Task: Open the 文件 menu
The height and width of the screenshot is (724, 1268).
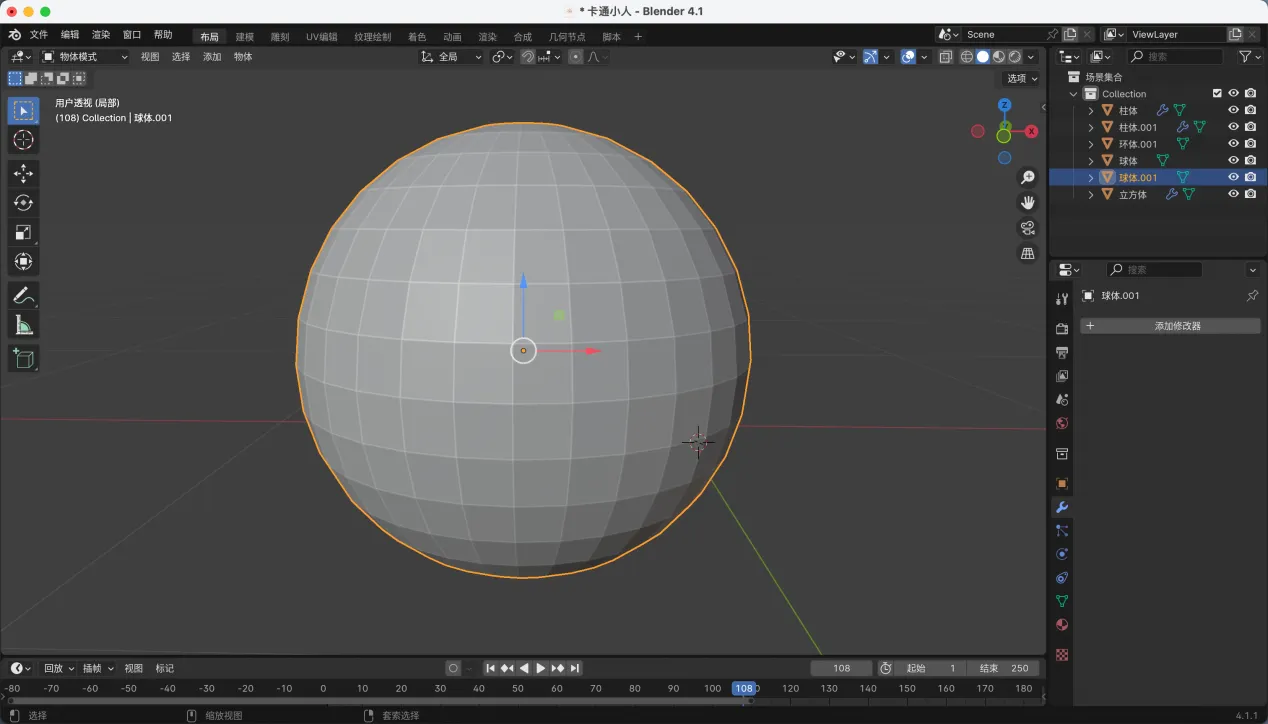Action: click(39, 35)
